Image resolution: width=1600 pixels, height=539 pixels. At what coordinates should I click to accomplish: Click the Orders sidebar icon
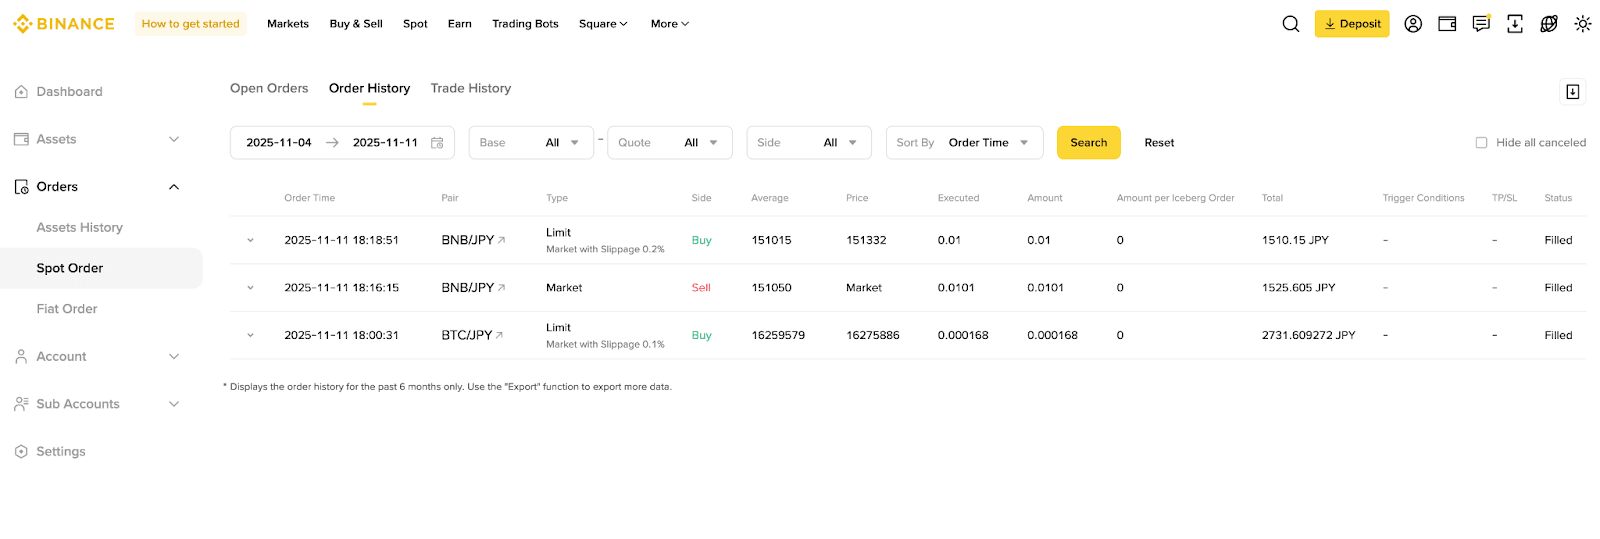[x=21, y=187]
